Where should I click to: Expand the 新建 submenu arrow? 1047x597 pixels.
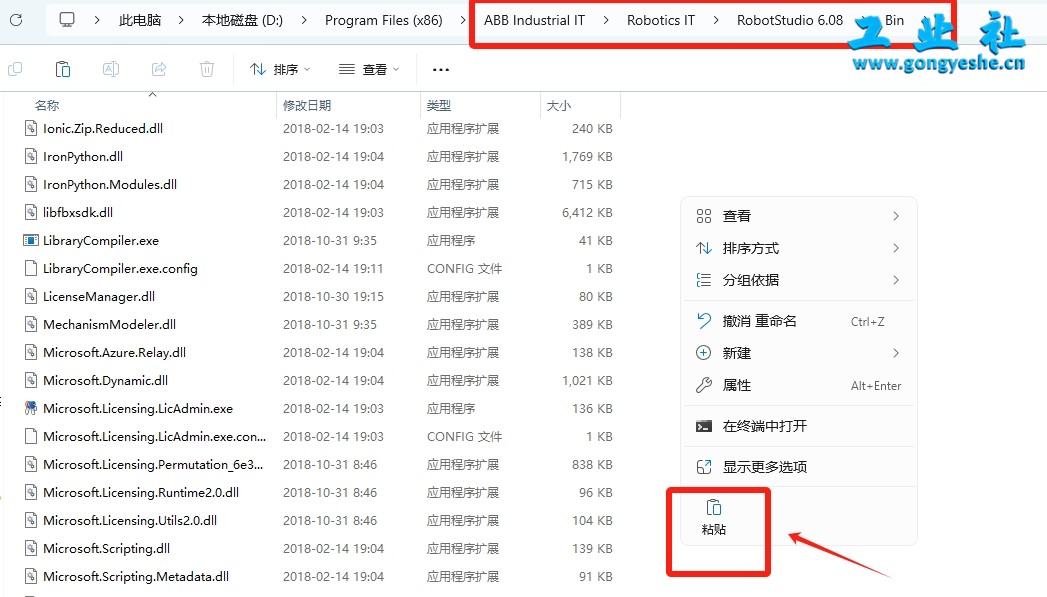click(x=896, y=353)
